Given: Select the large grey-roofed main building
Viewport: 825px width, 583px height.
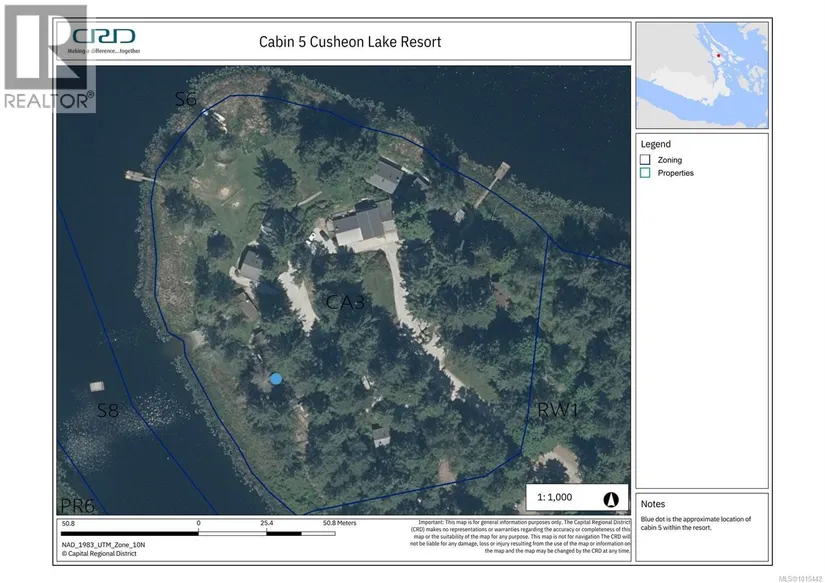Looking at the screenshot, I should click(x=364, y=224).
